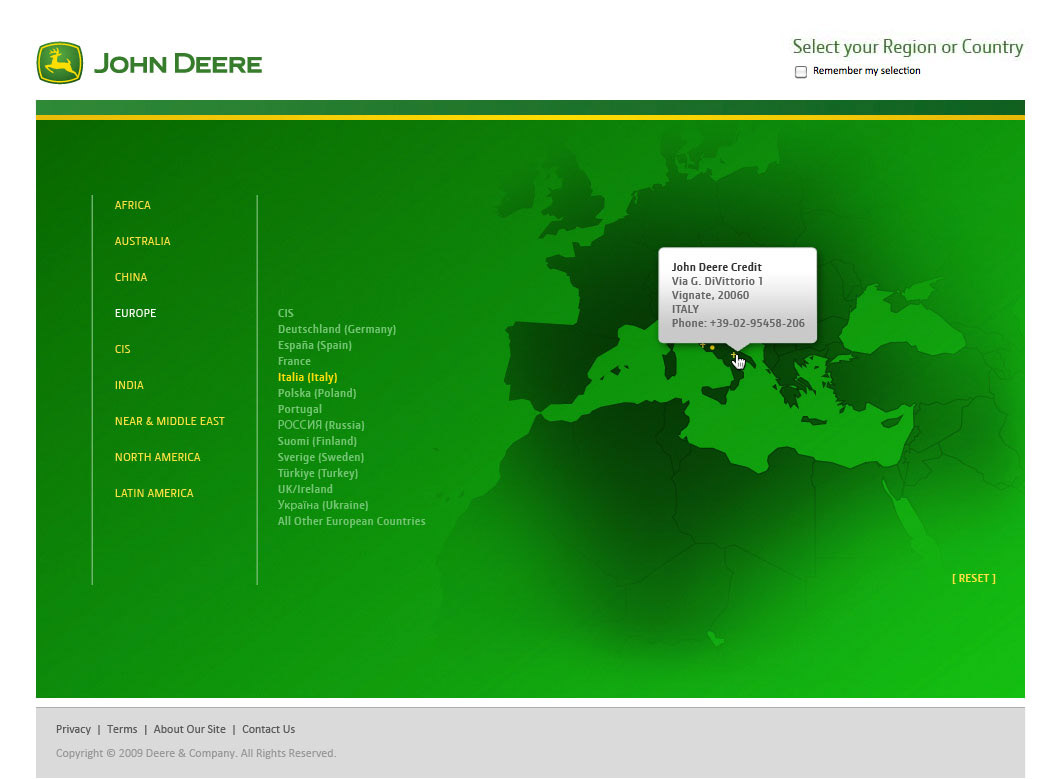Open the Terms footer link

tap(122, 729)
